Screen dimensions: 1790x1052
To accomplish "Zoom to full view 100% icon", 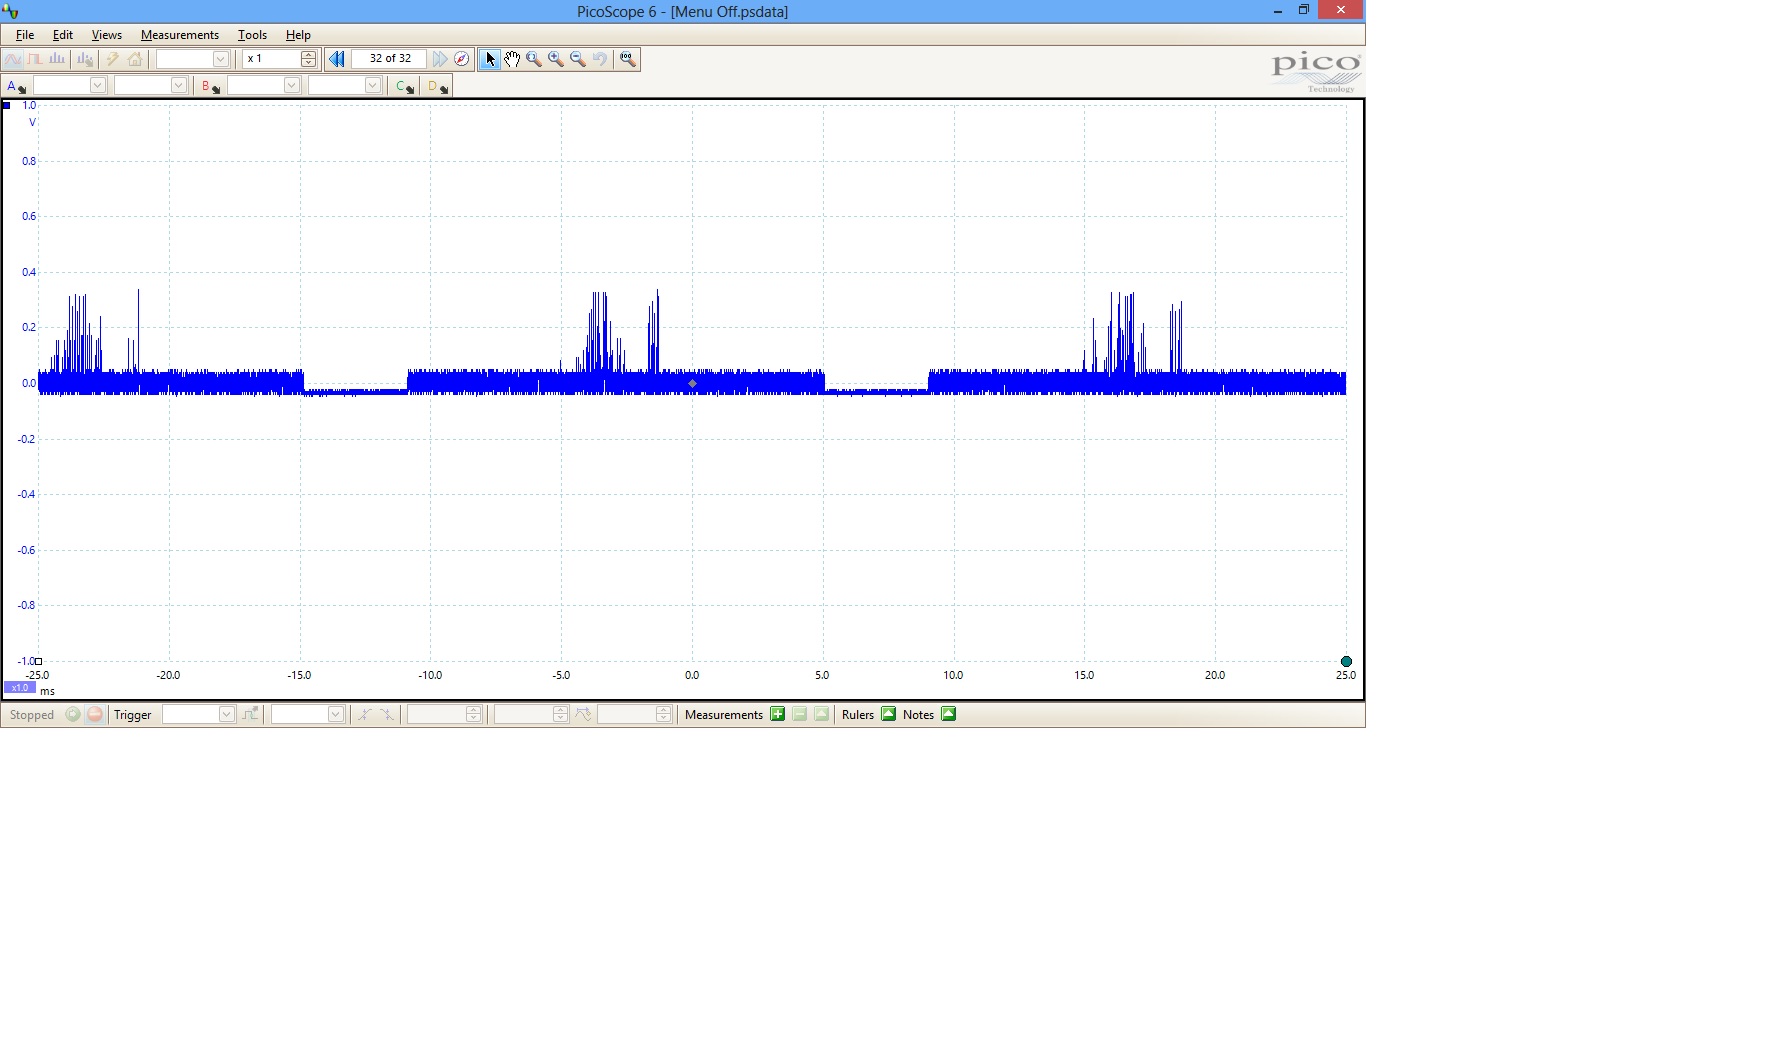I will point(628,59).
